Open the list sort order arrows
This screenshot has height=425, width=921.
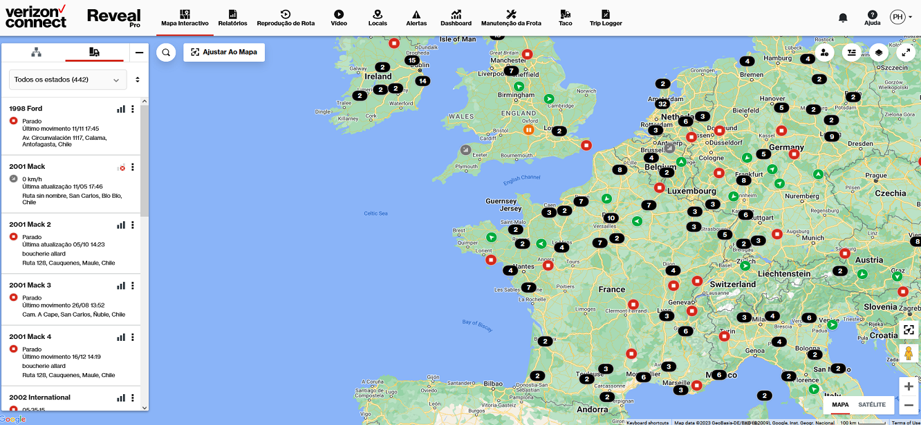coord(137,79)
